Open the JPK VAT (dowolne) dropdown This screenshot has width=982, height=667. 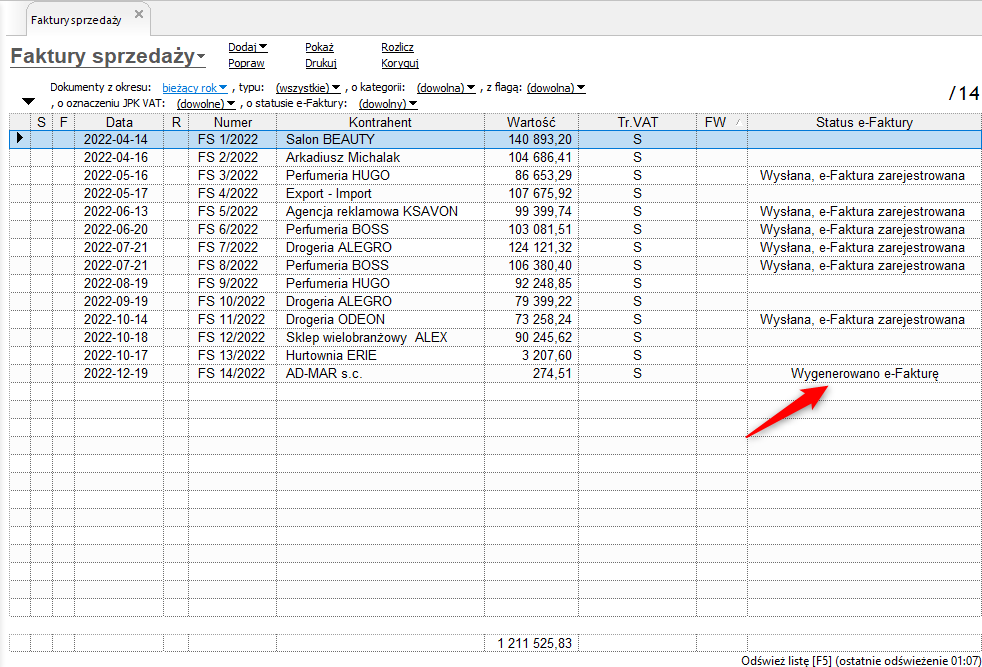click(x=205, y=103)
